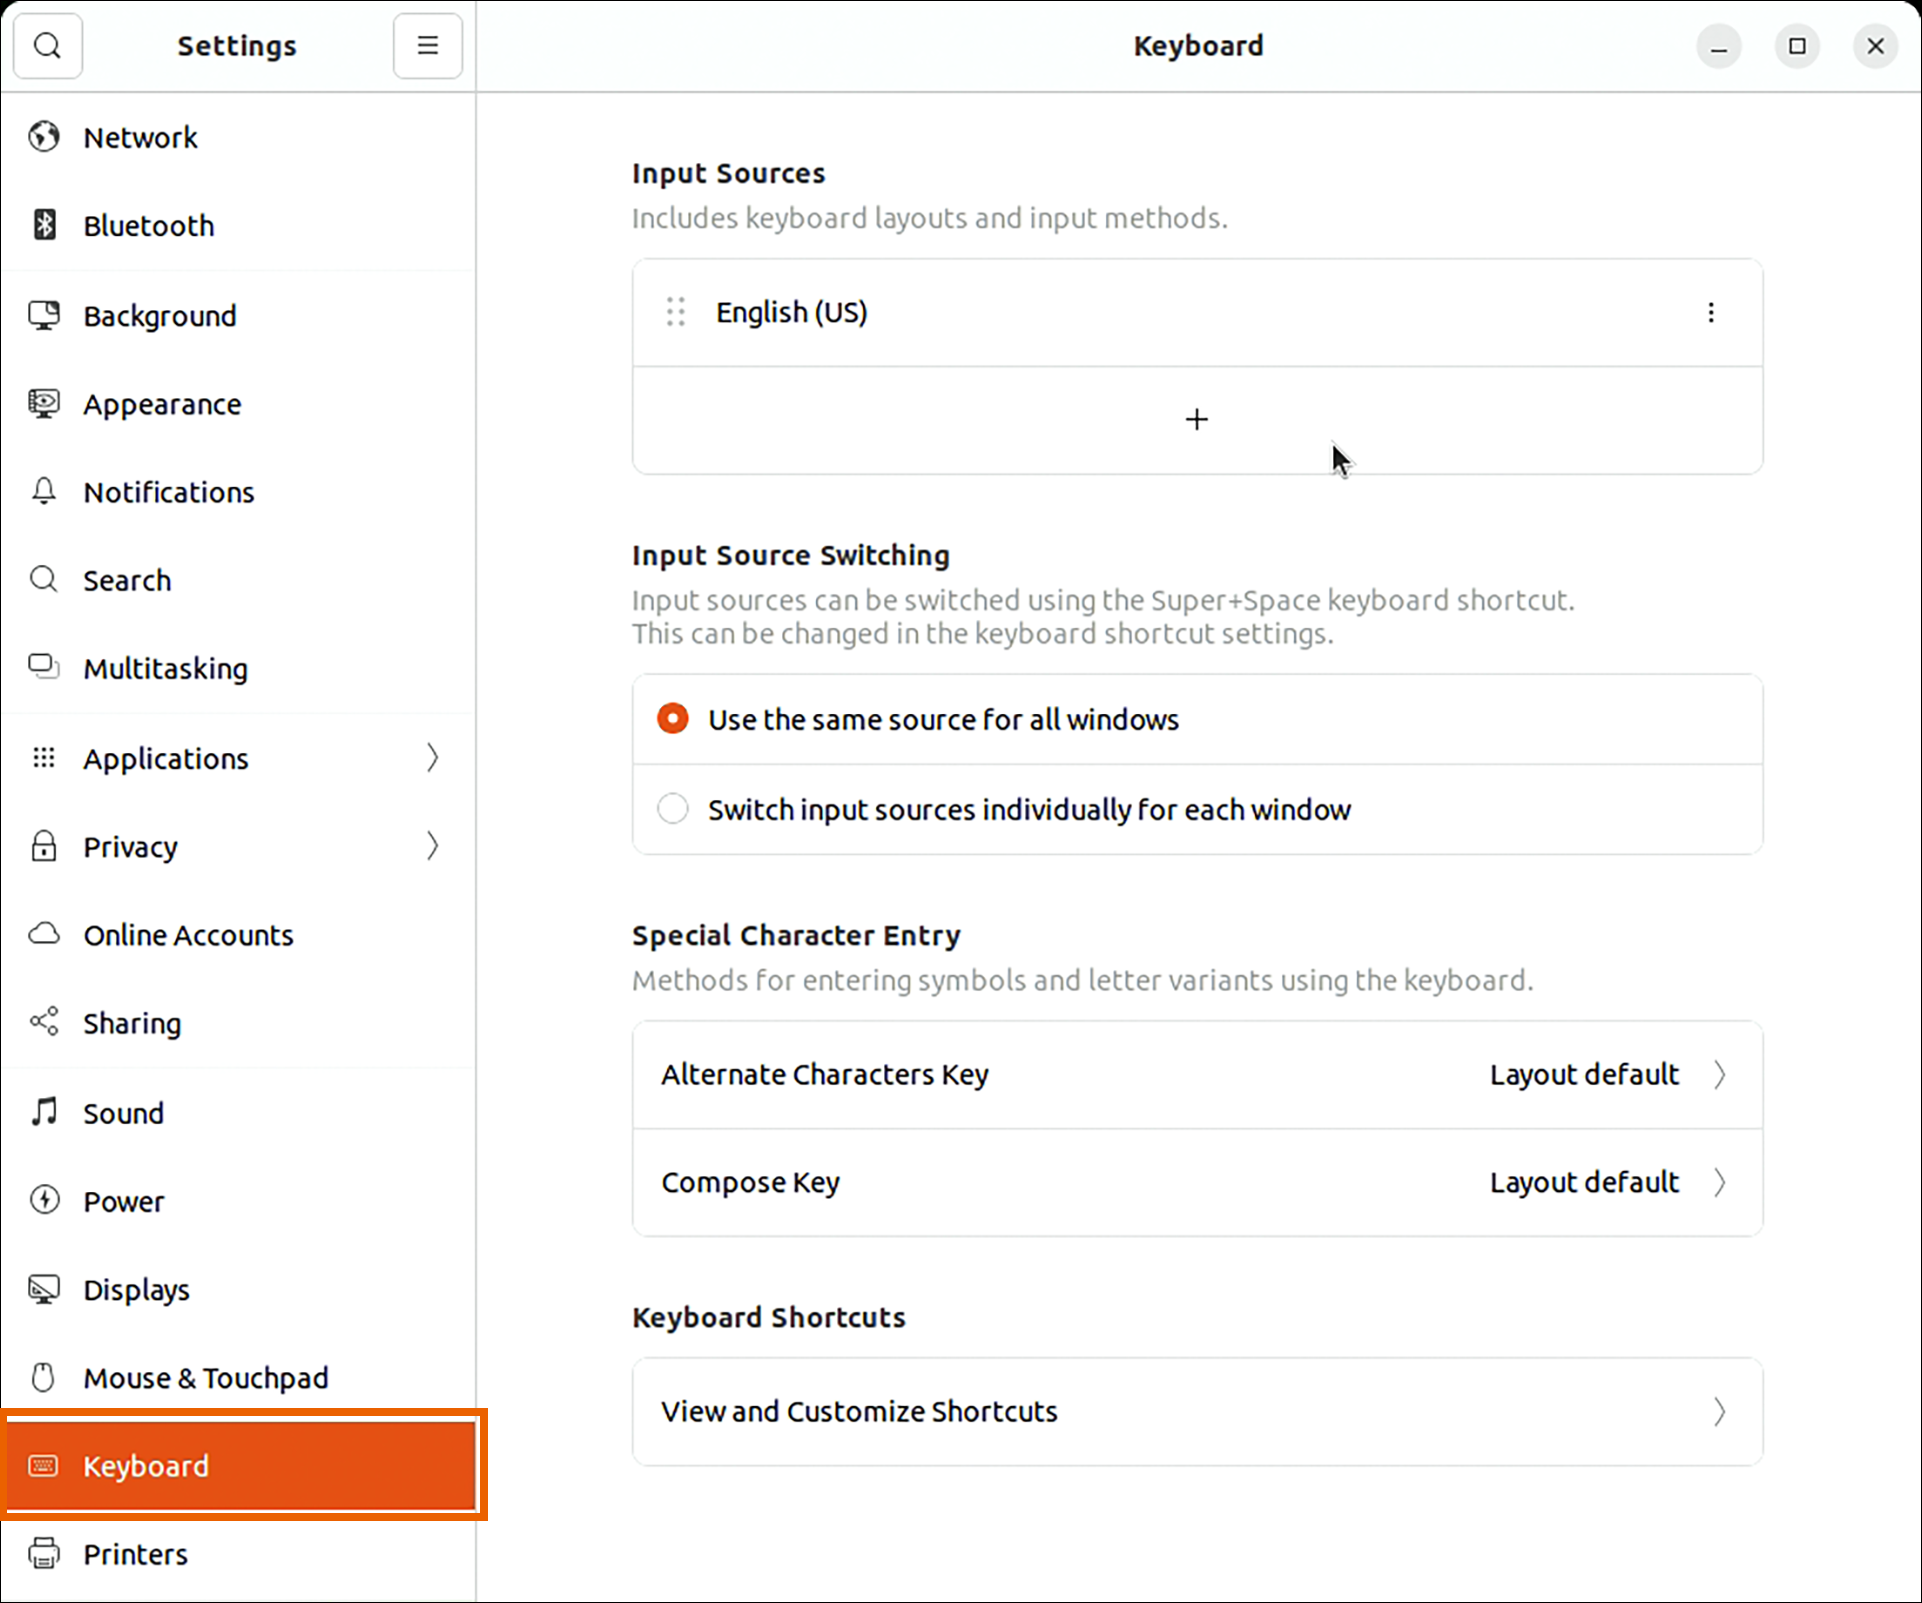This screenshot has width=1922, height=1603.
Task: Open the hamburger menu in the Settings header
Action: click(x=427, y=46)
